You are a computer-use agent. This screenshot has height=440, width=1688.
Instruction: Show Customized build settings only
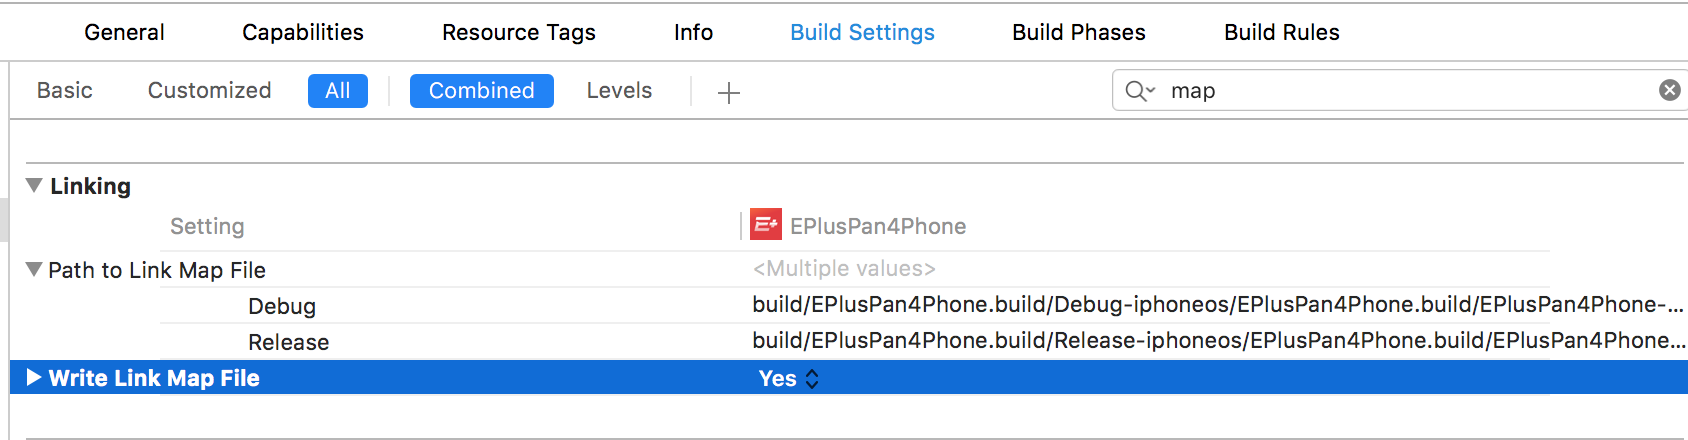209,91
